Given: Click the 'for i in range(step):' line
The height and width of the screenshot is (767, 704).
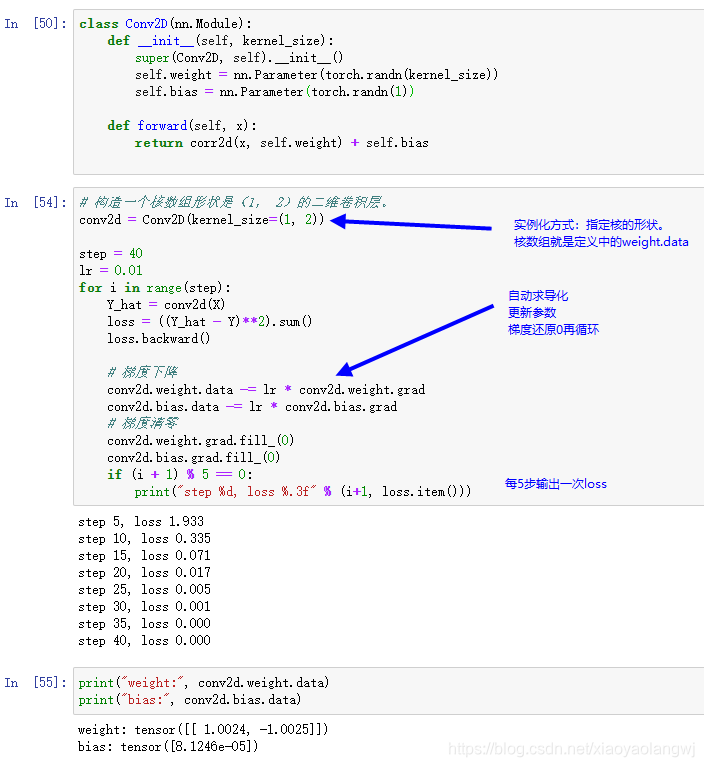Looking at the screenshot, I should pos(155,288).
